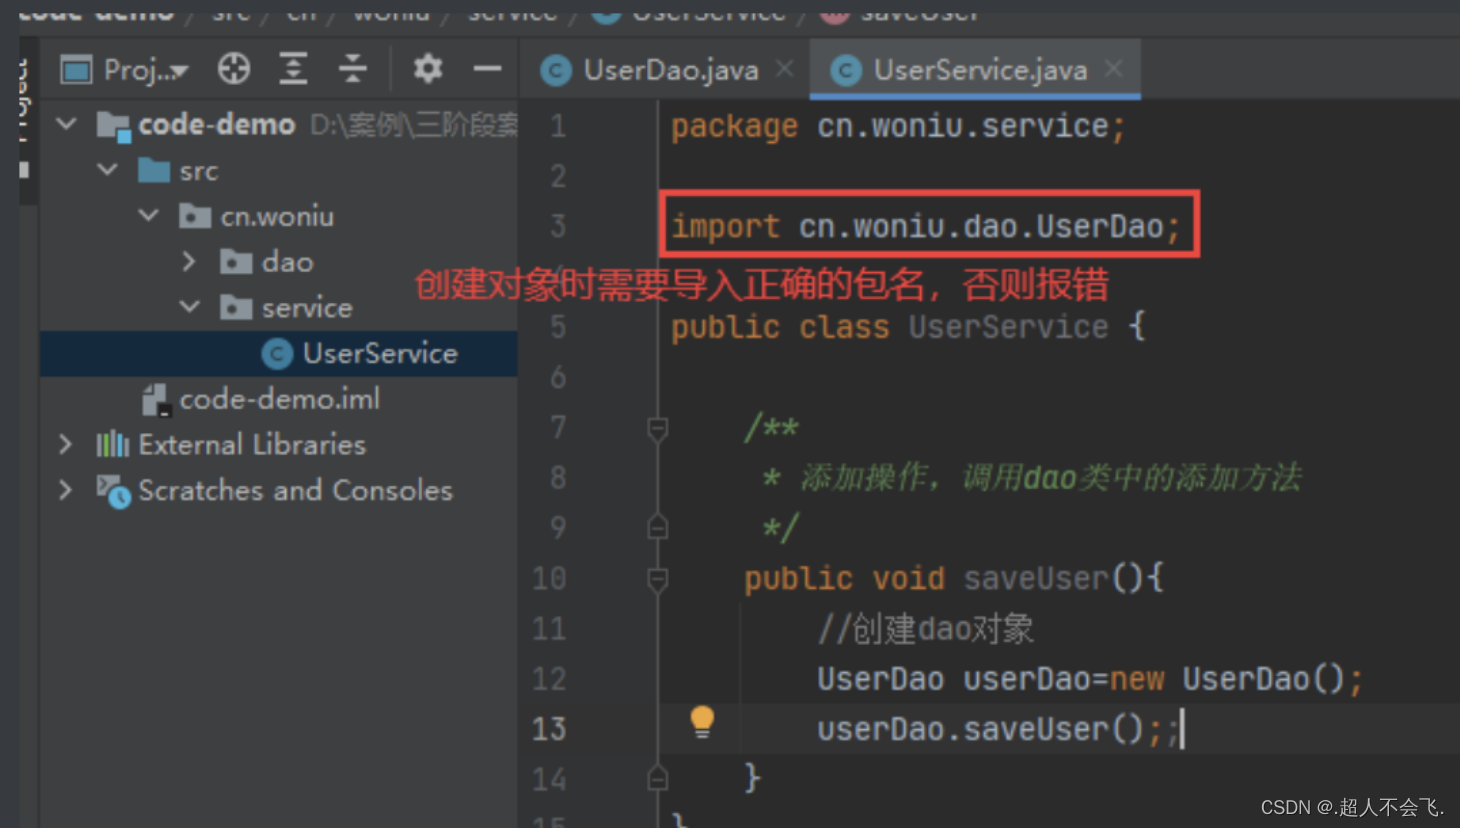1460x828 pixels.
Task: Click the Scratches and Consoles icon
Action: tap(113, 491)
